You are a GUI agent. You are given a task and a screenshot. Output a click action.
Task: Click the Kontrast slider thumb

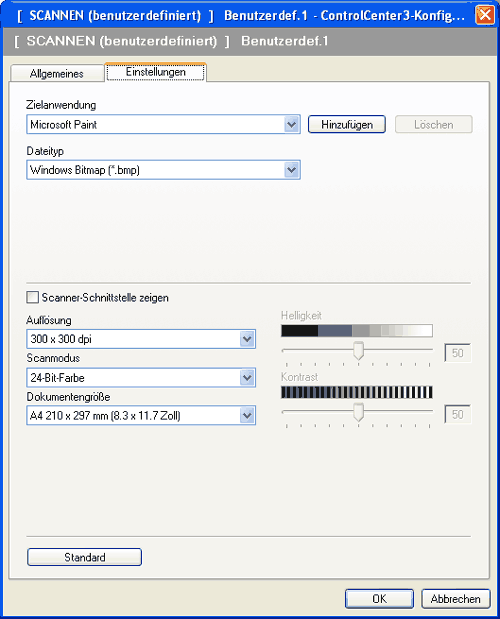click(x=358, y=412)
